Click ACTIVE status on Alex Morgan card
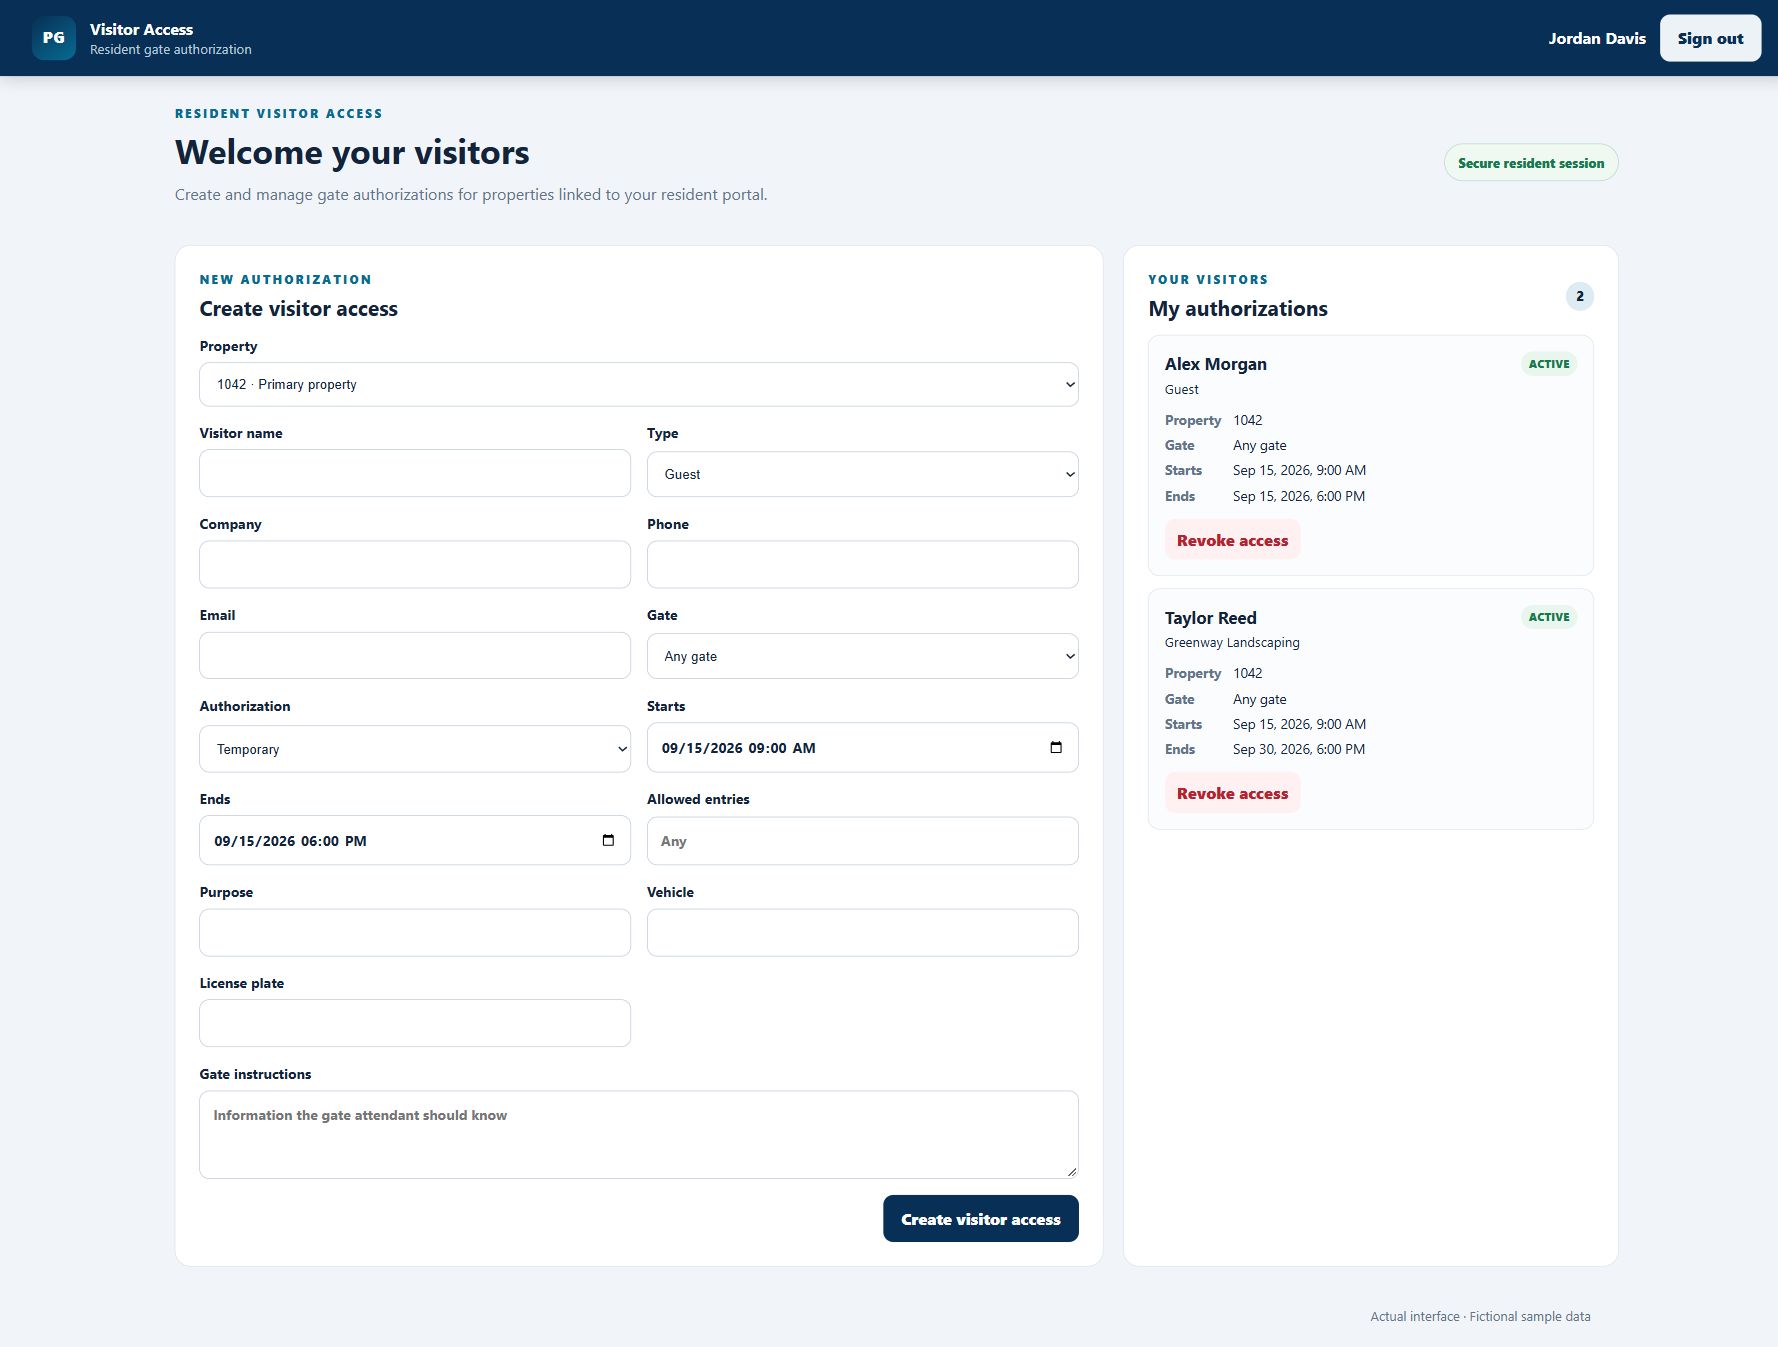Viewport: 1778px width, 1347px height. pyautogui.click(x=1549, y=364)
